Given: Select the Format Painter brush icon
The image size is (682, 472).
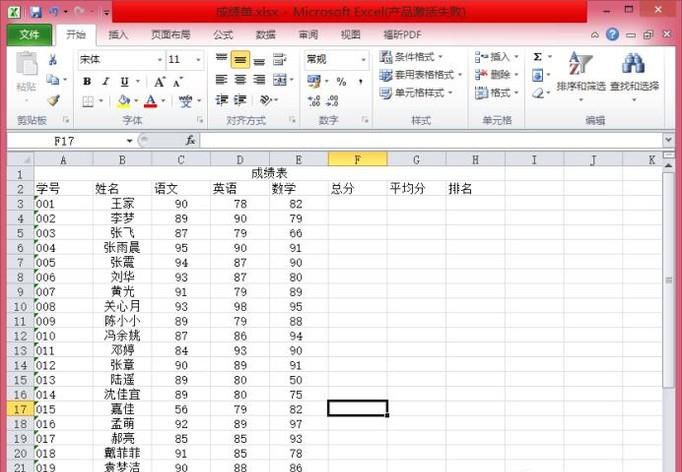Looking at the screenshot, I should (53, 100).
